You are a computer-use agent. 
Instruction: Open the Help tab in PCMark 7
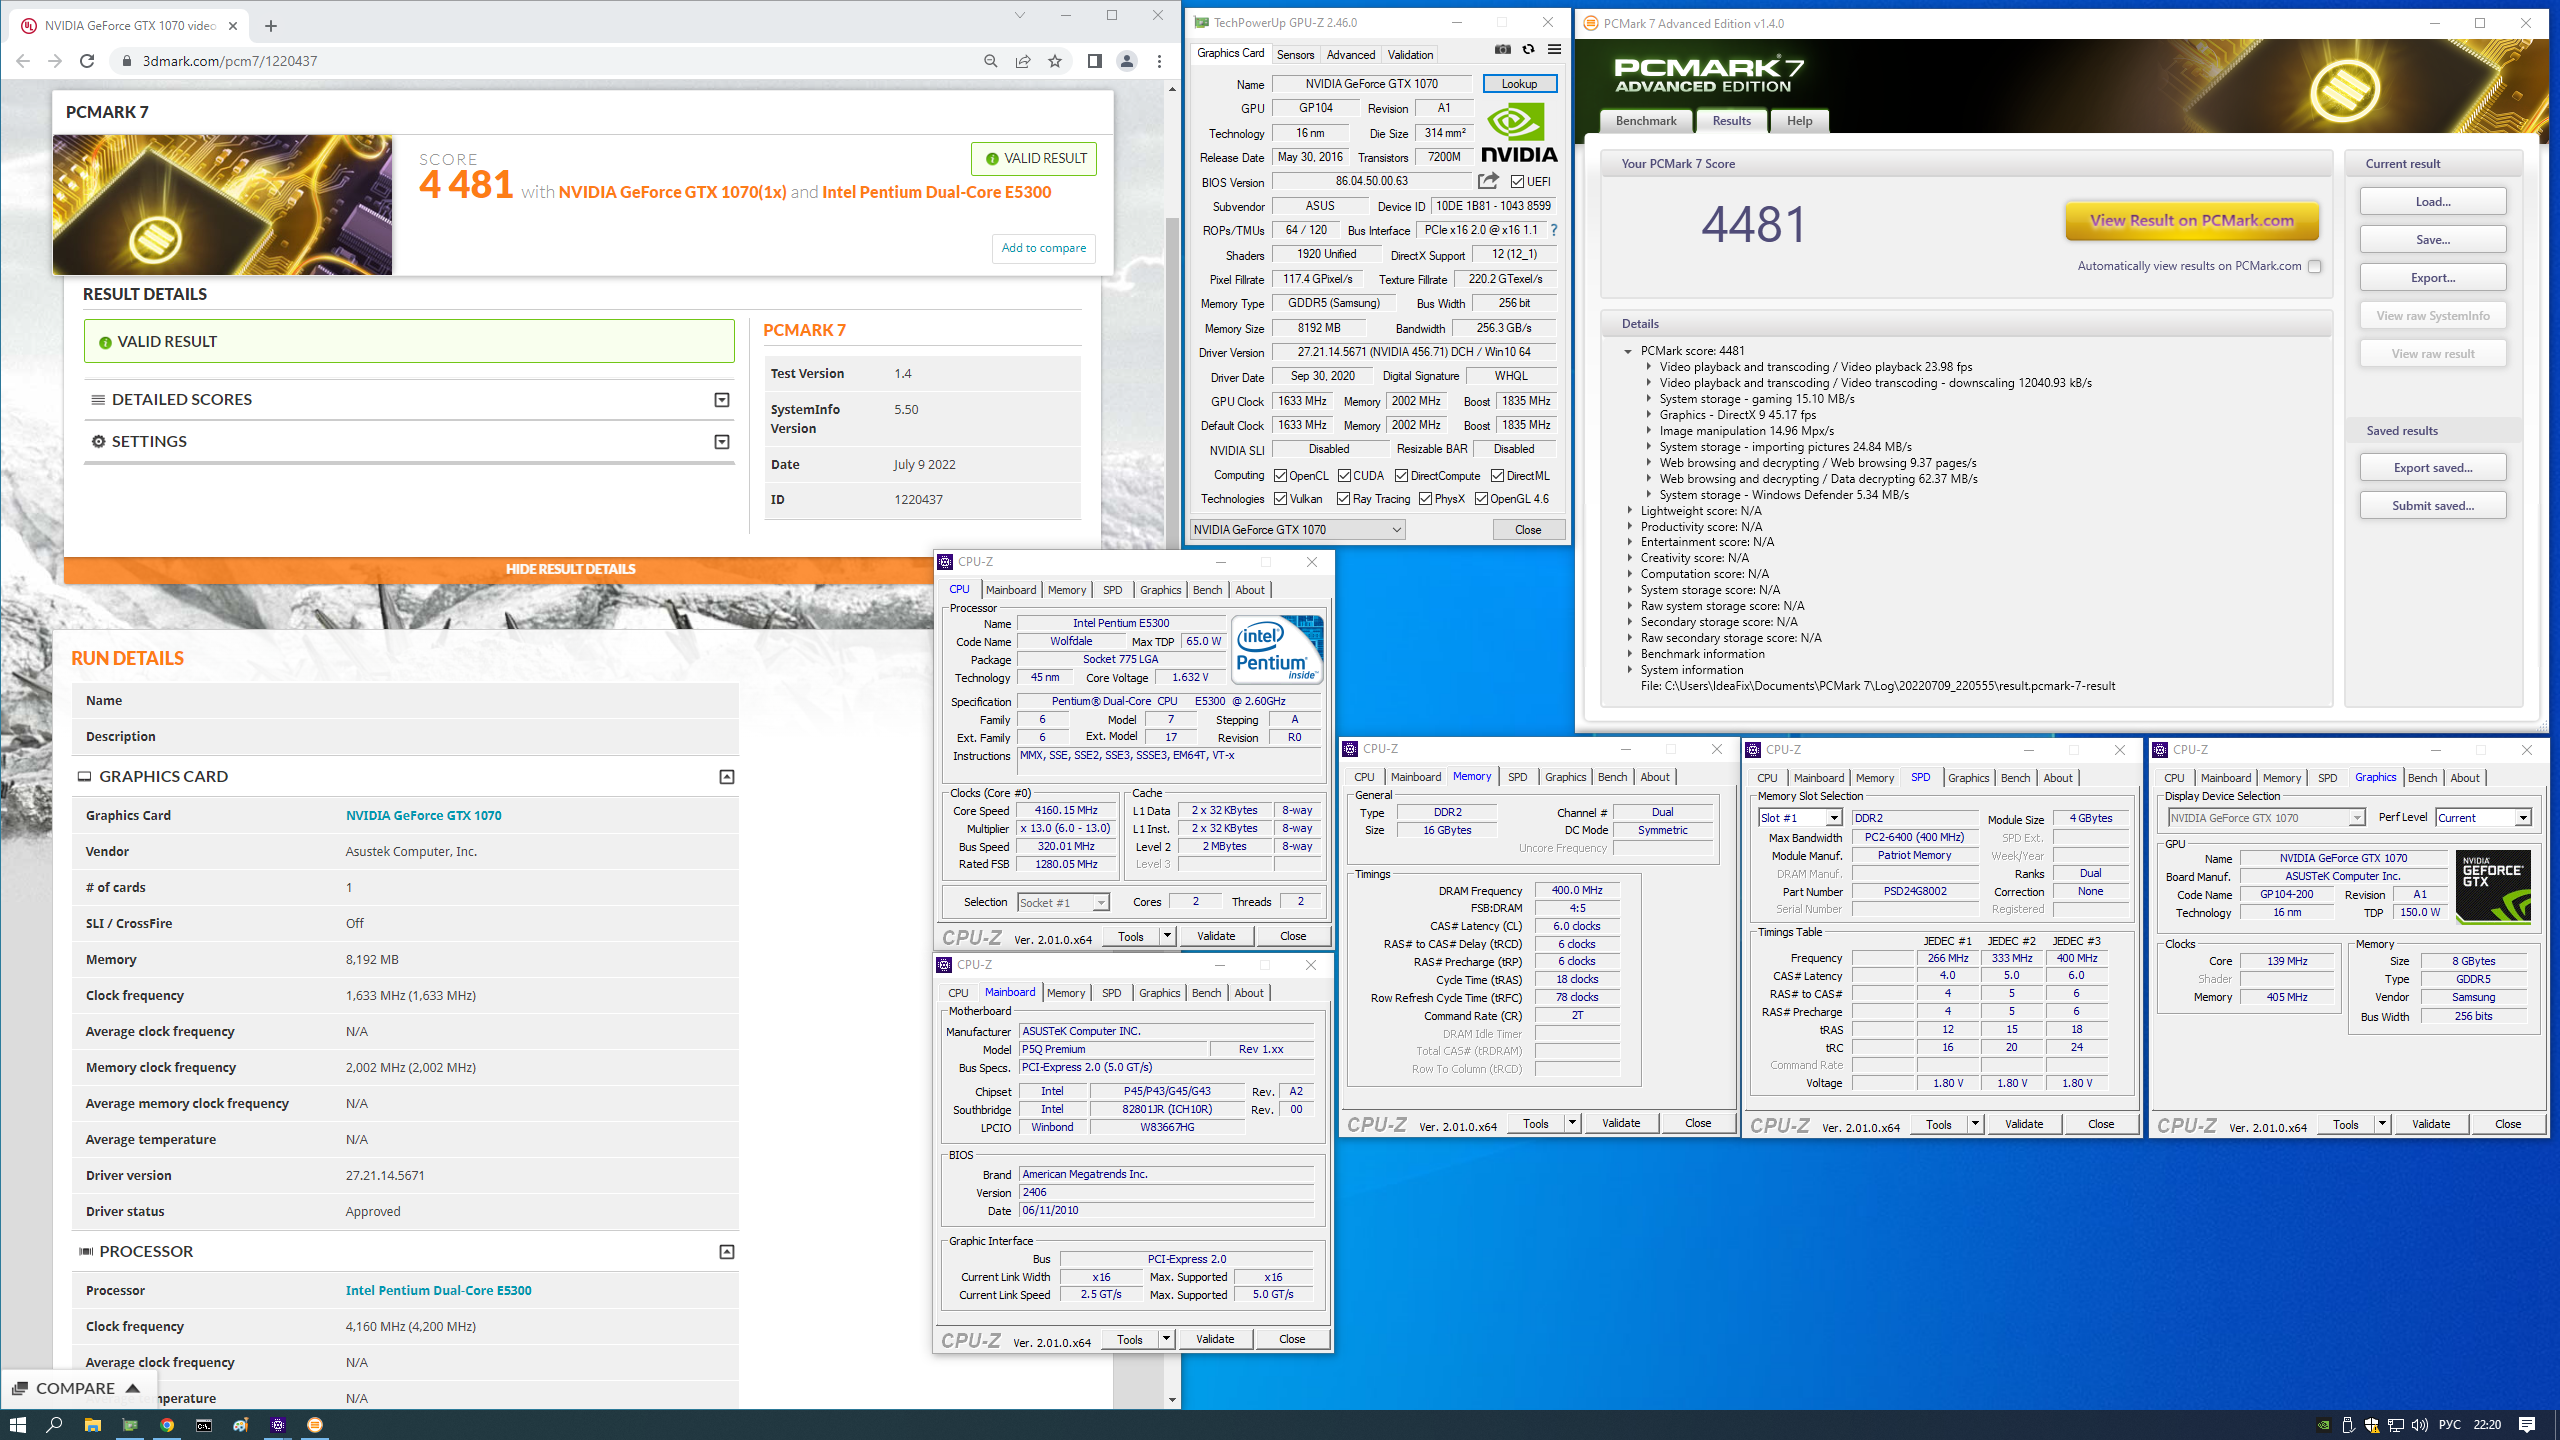coord(1799,121)
